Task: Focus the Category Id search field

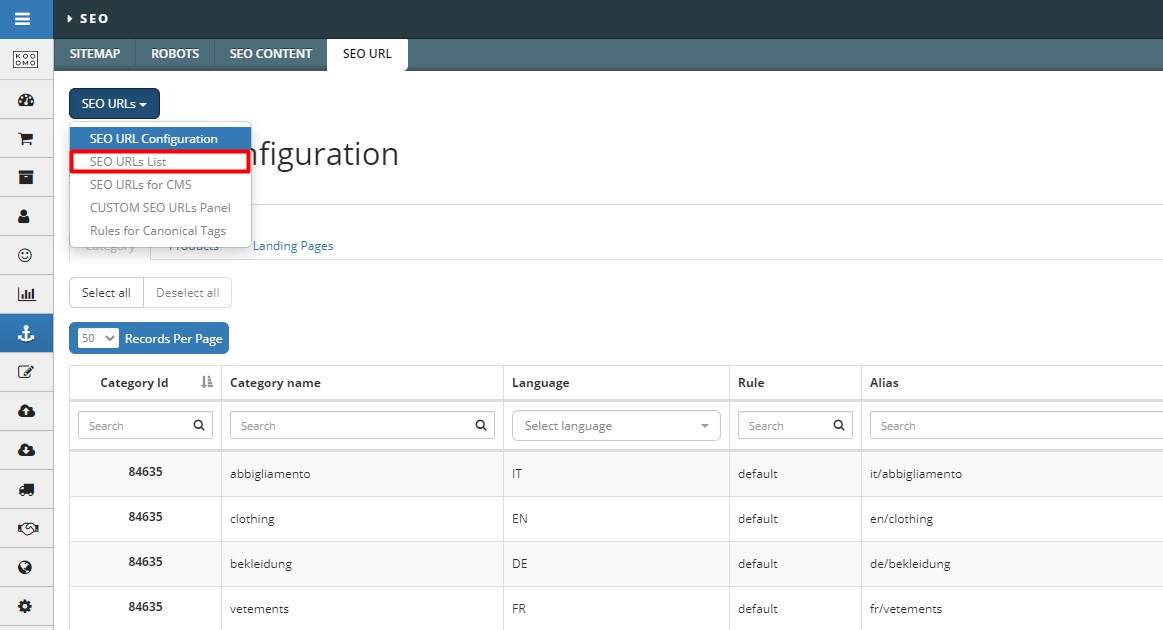Action: [145, 425]
